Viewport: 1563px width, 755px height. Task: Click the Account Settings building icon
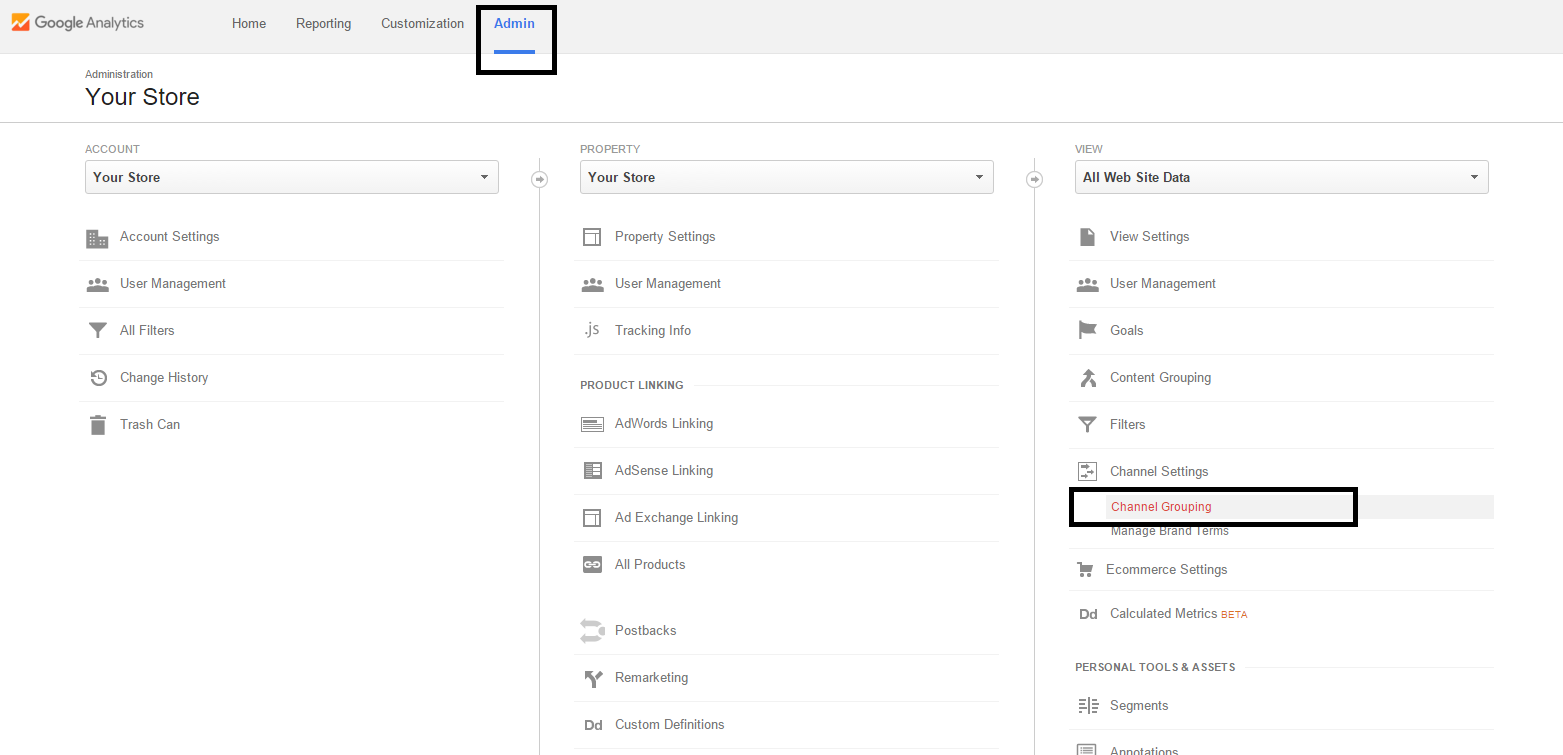pos(97,238)
